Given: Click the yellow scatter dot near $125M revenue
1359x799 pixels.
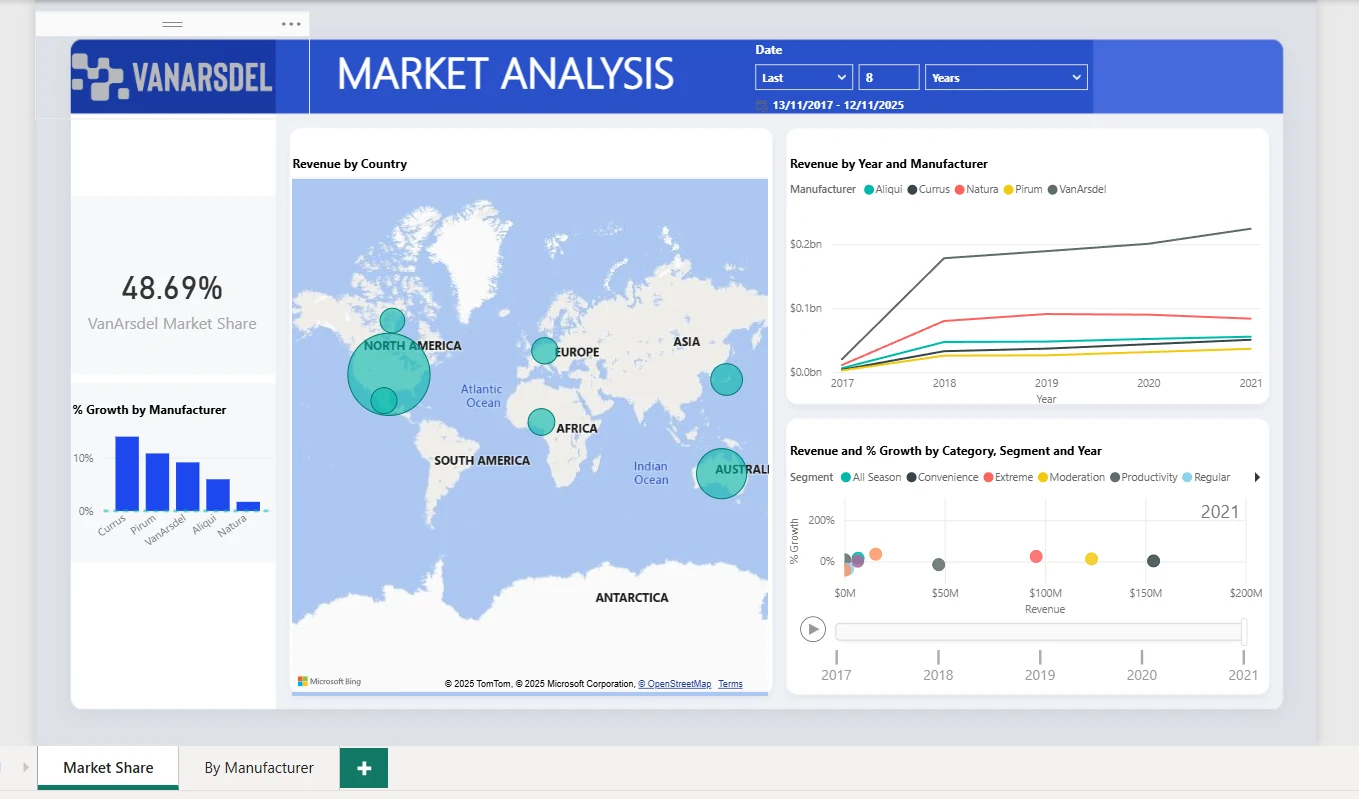Looking at the screenshot, I should coord(1091,559).
